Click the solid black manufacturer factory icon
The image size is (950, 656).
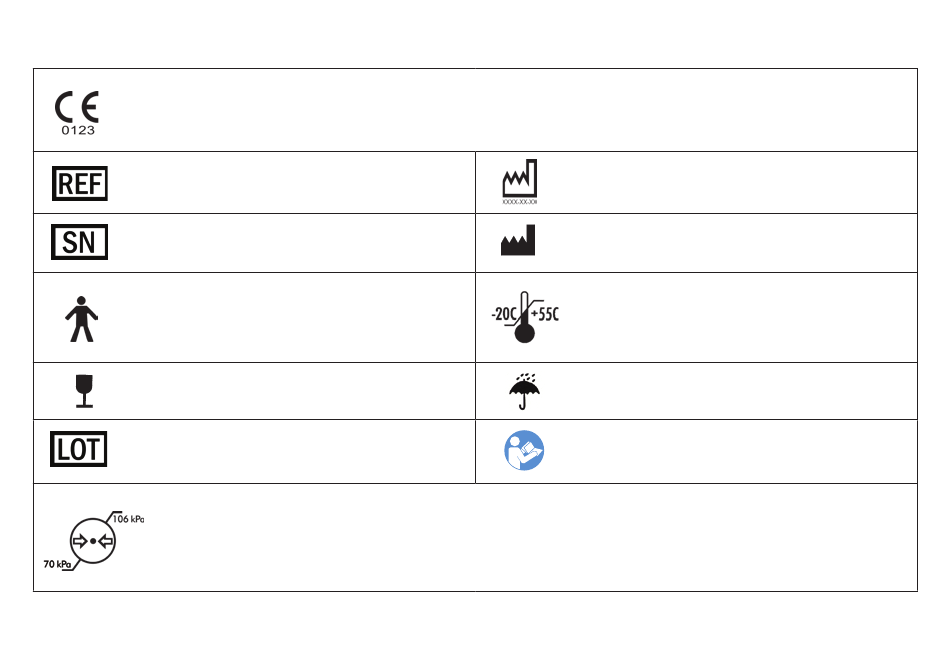(518, 240)
